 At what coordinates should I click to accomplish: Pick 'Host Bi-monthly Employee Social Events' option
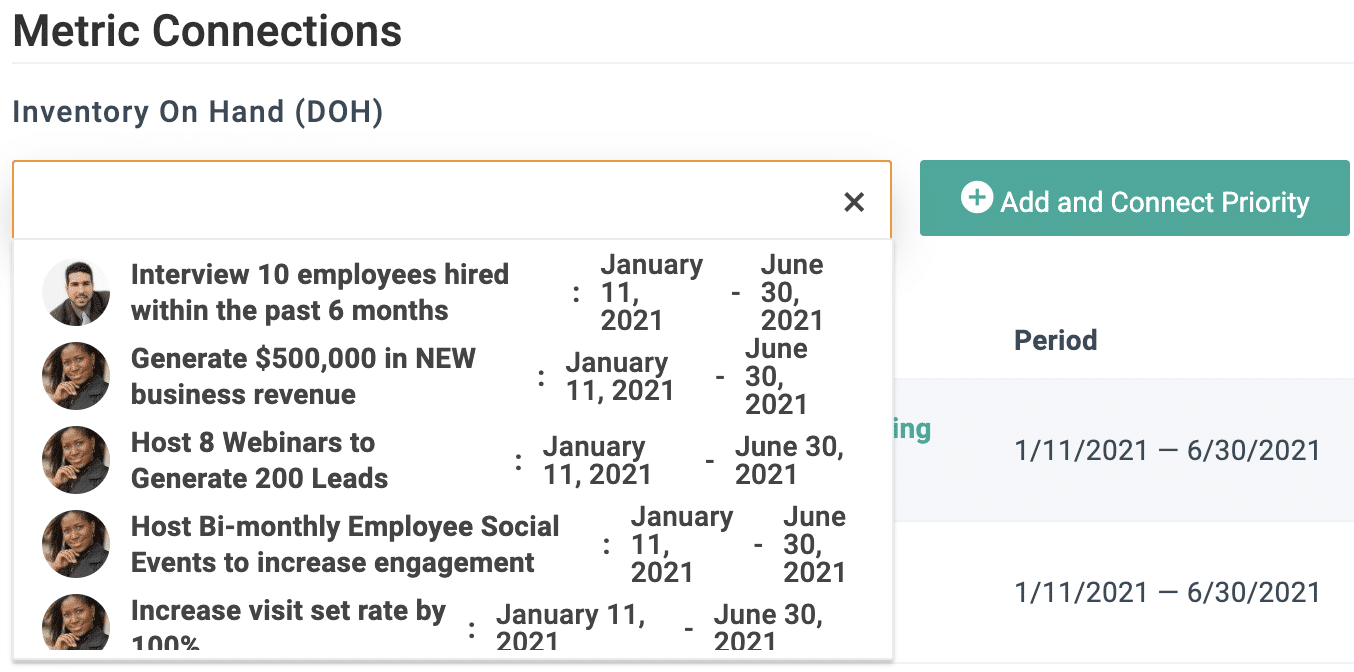(345, 544)
